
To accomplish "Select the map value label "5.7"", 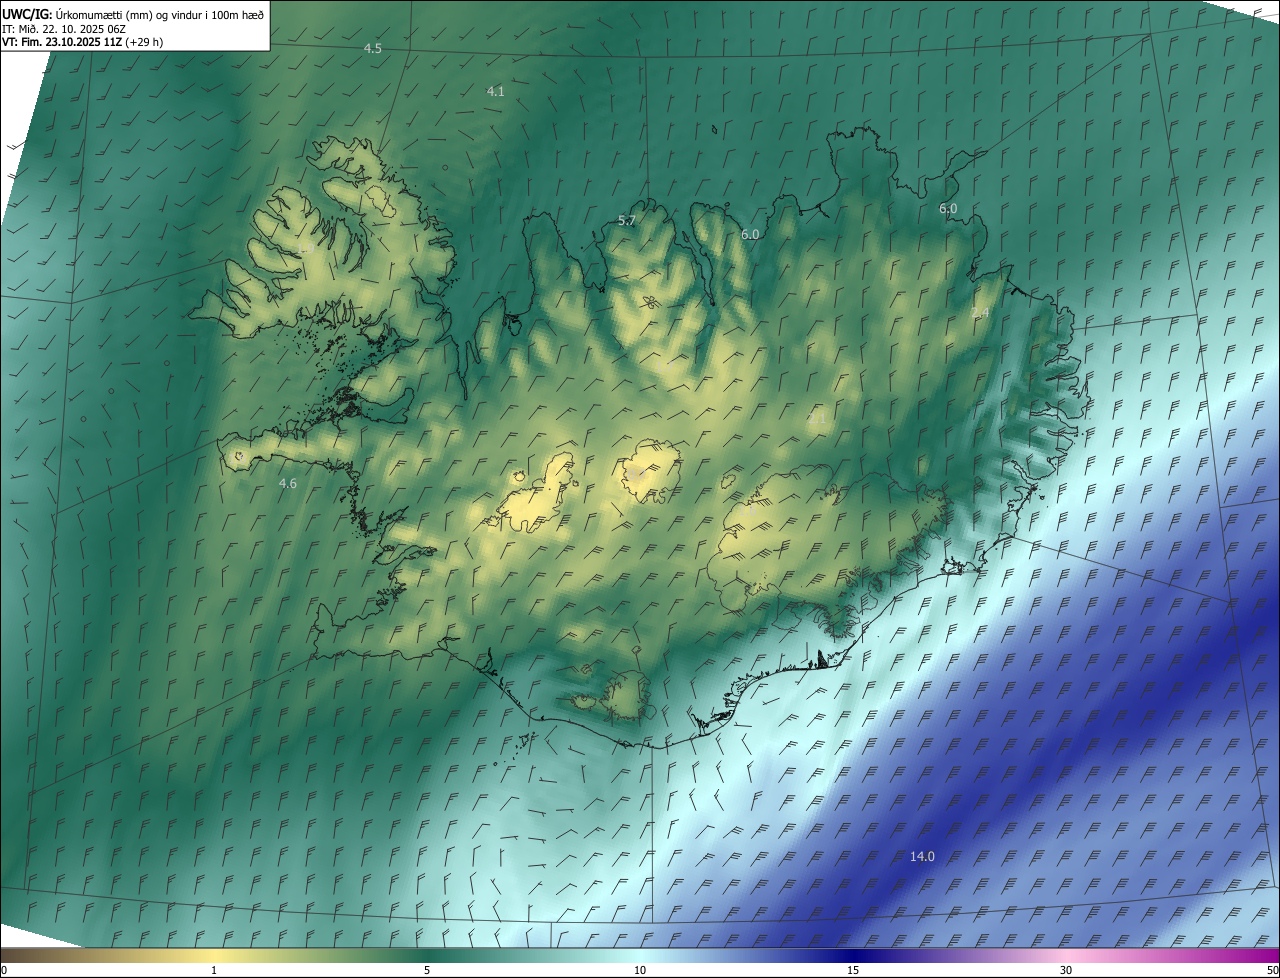I will coord(627,220).
